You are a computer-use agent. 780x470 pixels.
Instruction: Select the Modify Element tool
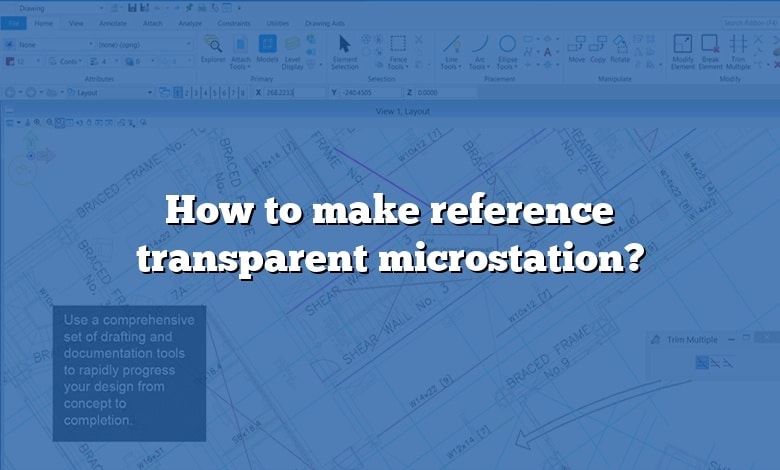(x=682, y=52)
